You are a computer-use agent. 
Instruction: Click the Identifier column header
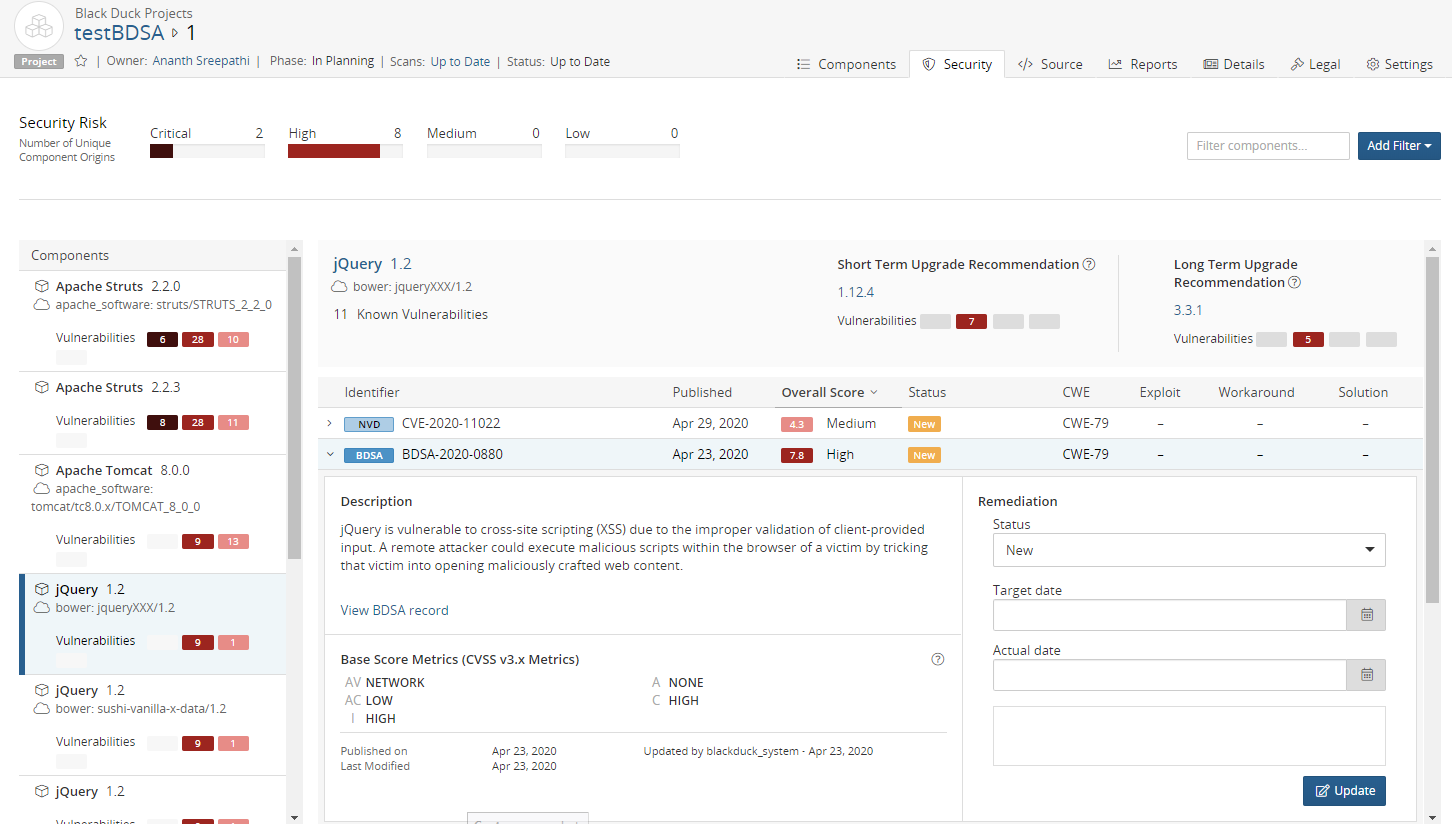coord(372,392)
